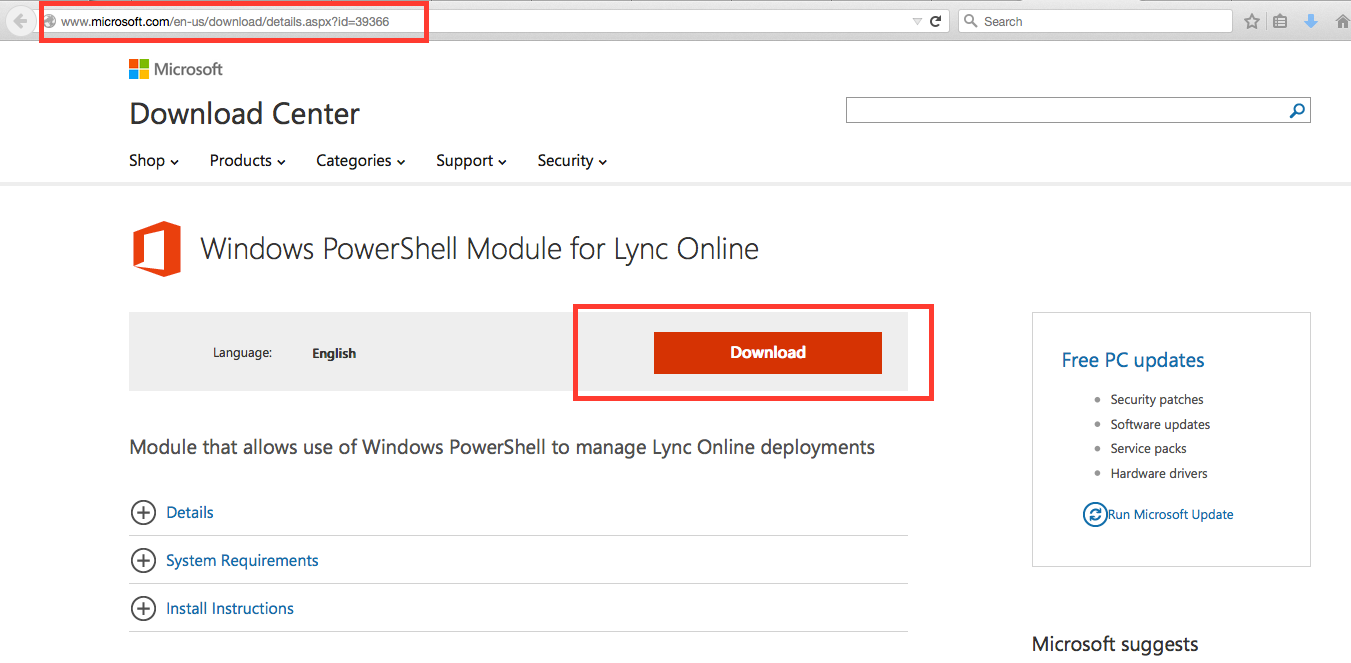
Task: Open the Run Microsoft Update link
Action: coord(1171,515)
